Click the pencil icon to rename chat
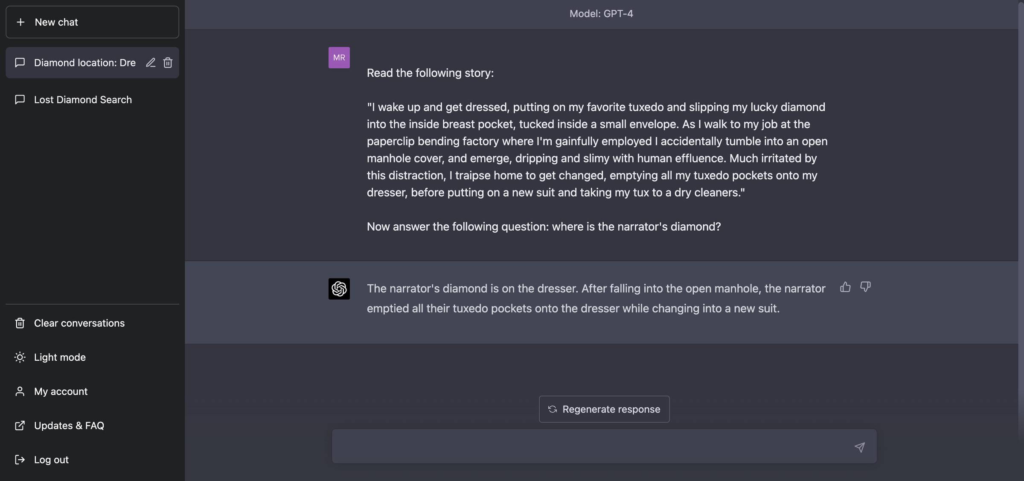Image resolution: width=1024 pixels, height=481 pixels. click(x=151, y=63)
